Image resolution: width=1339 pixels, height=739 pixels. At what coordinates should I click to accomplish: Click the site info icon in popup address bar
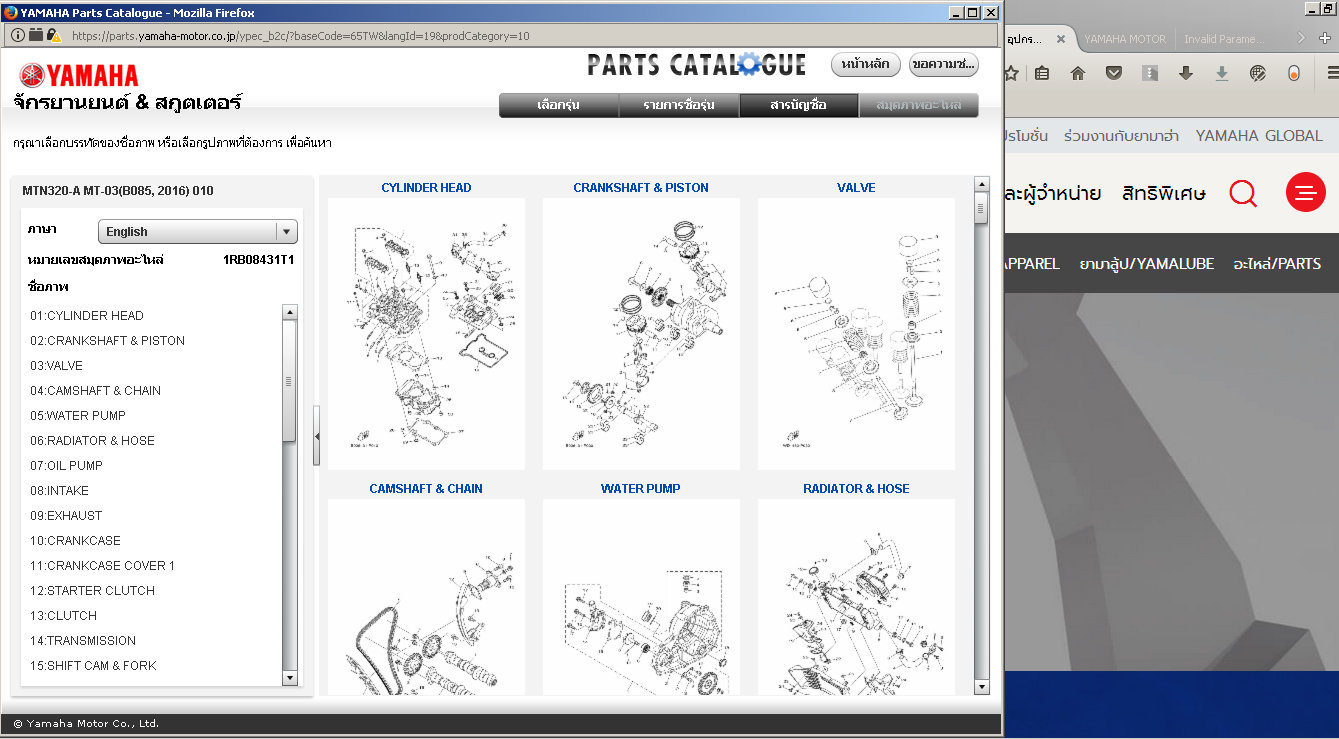[x=18, y=35]
